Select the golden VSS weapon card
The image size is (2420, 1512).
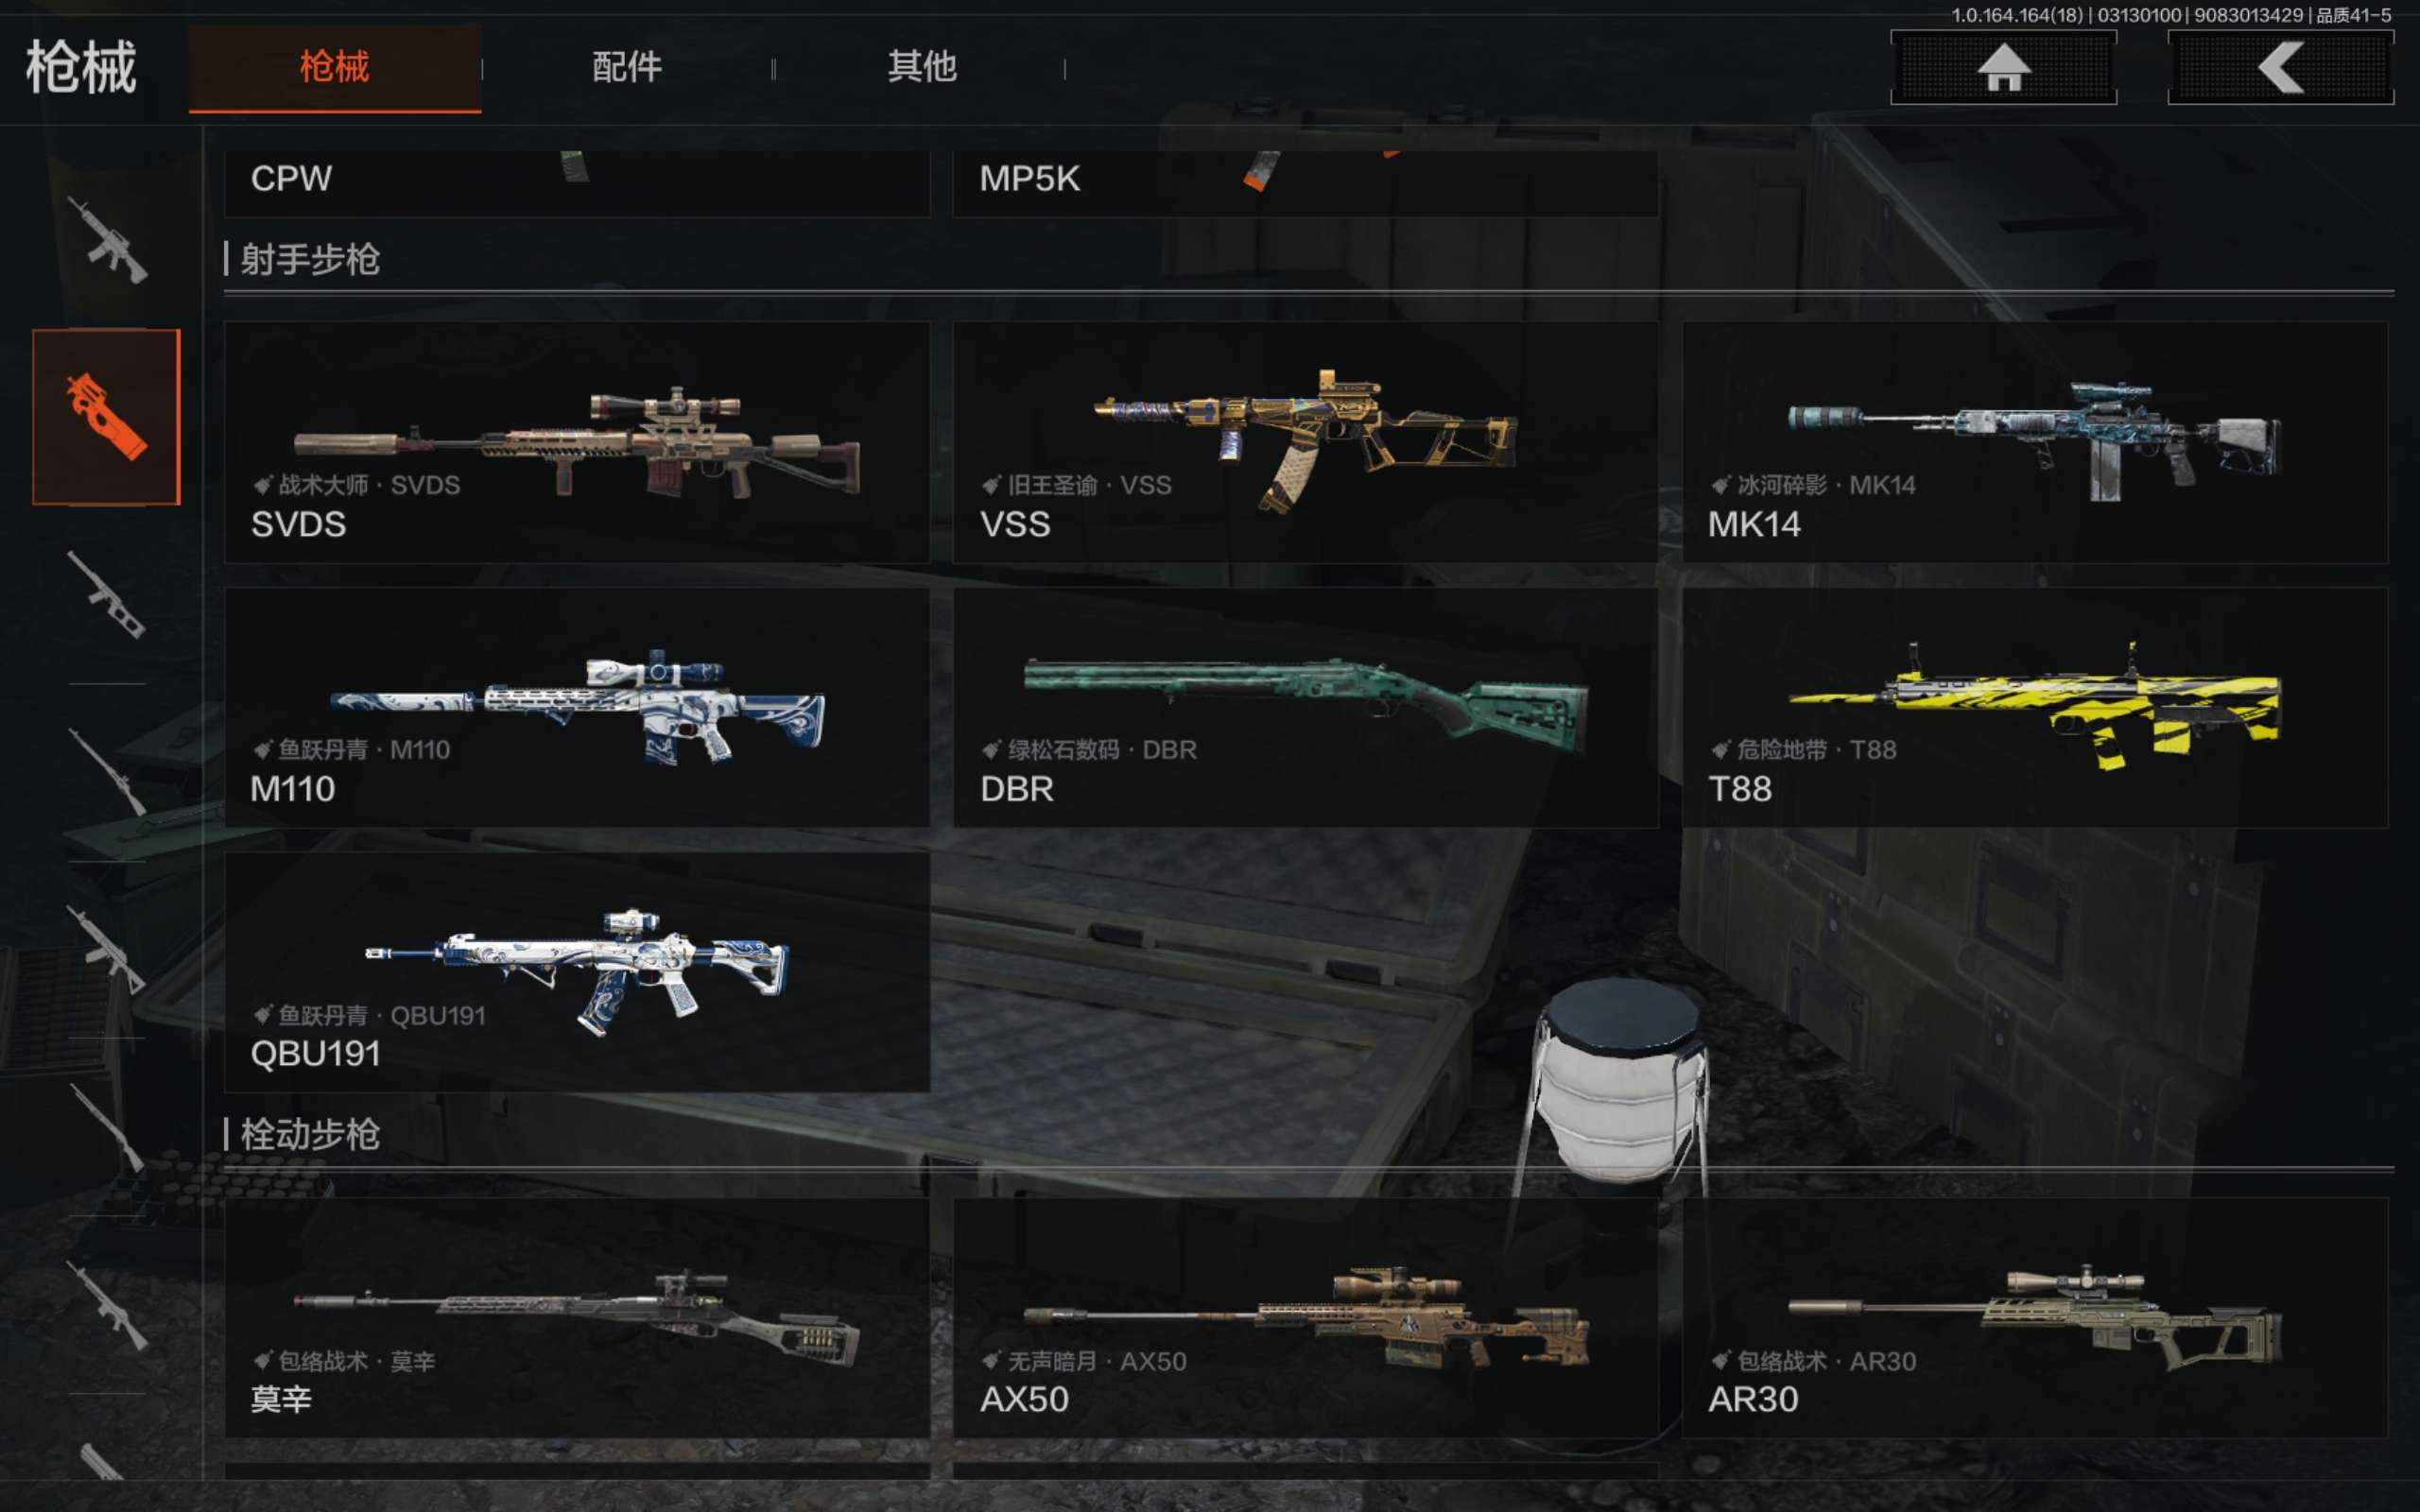pyautogui.click(x=1305, y=442)
